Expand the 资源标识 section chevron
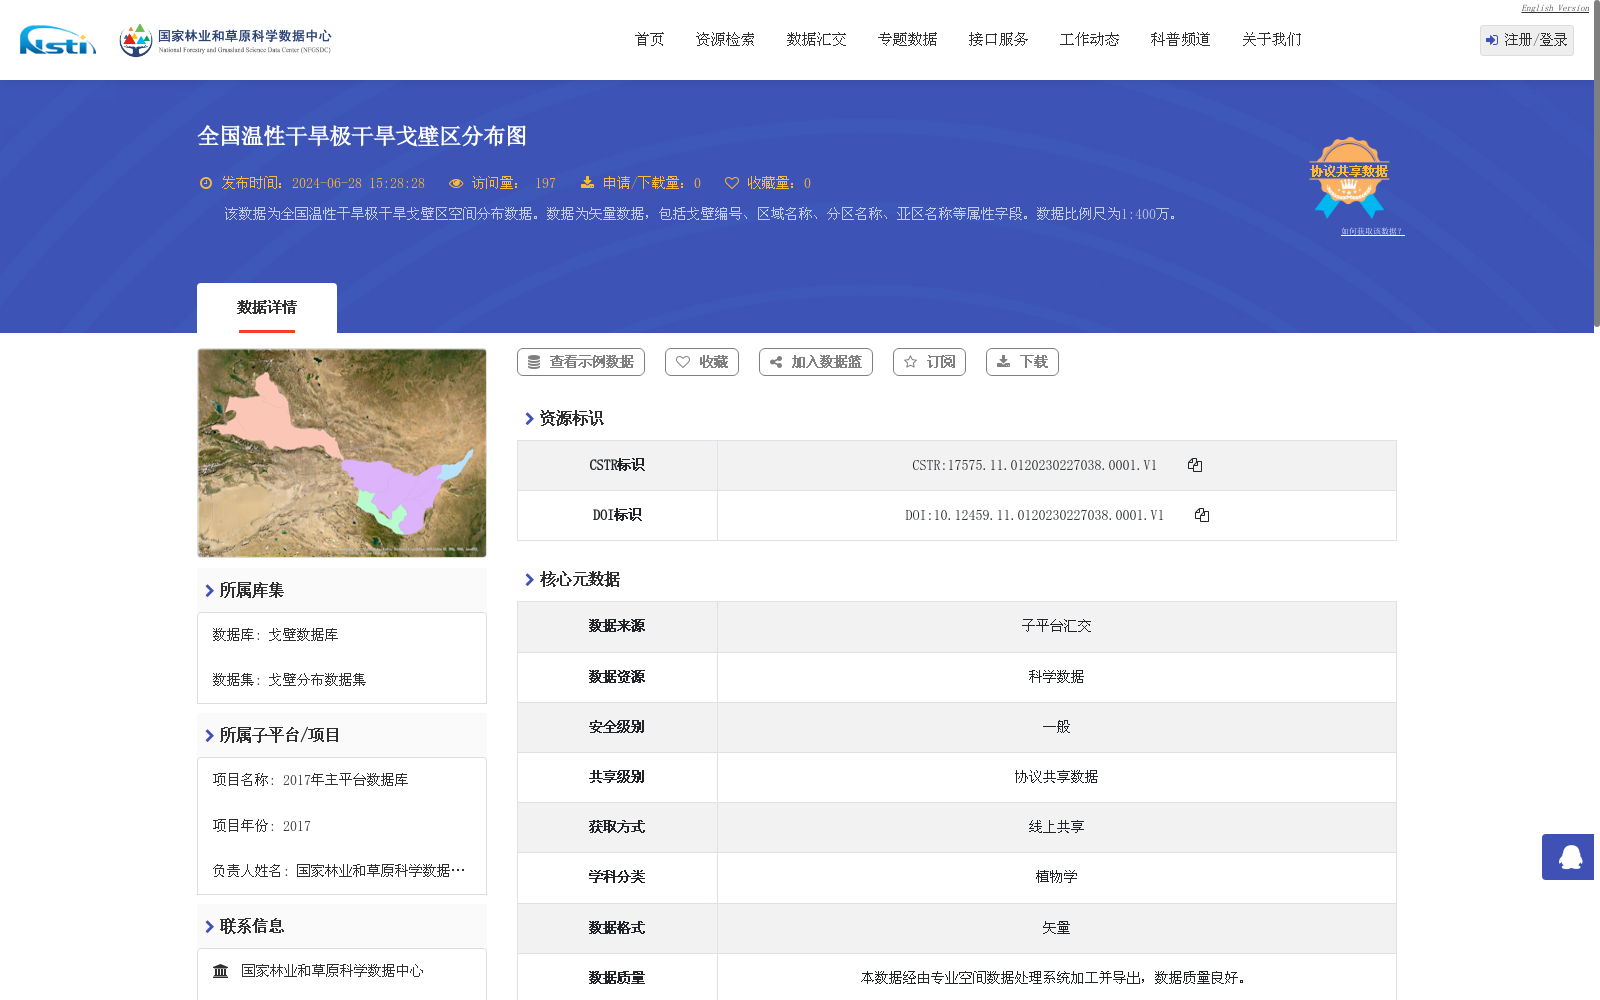Image resolution: width=1600 pixels, height=1000 pixels. (x=531, y=419)
